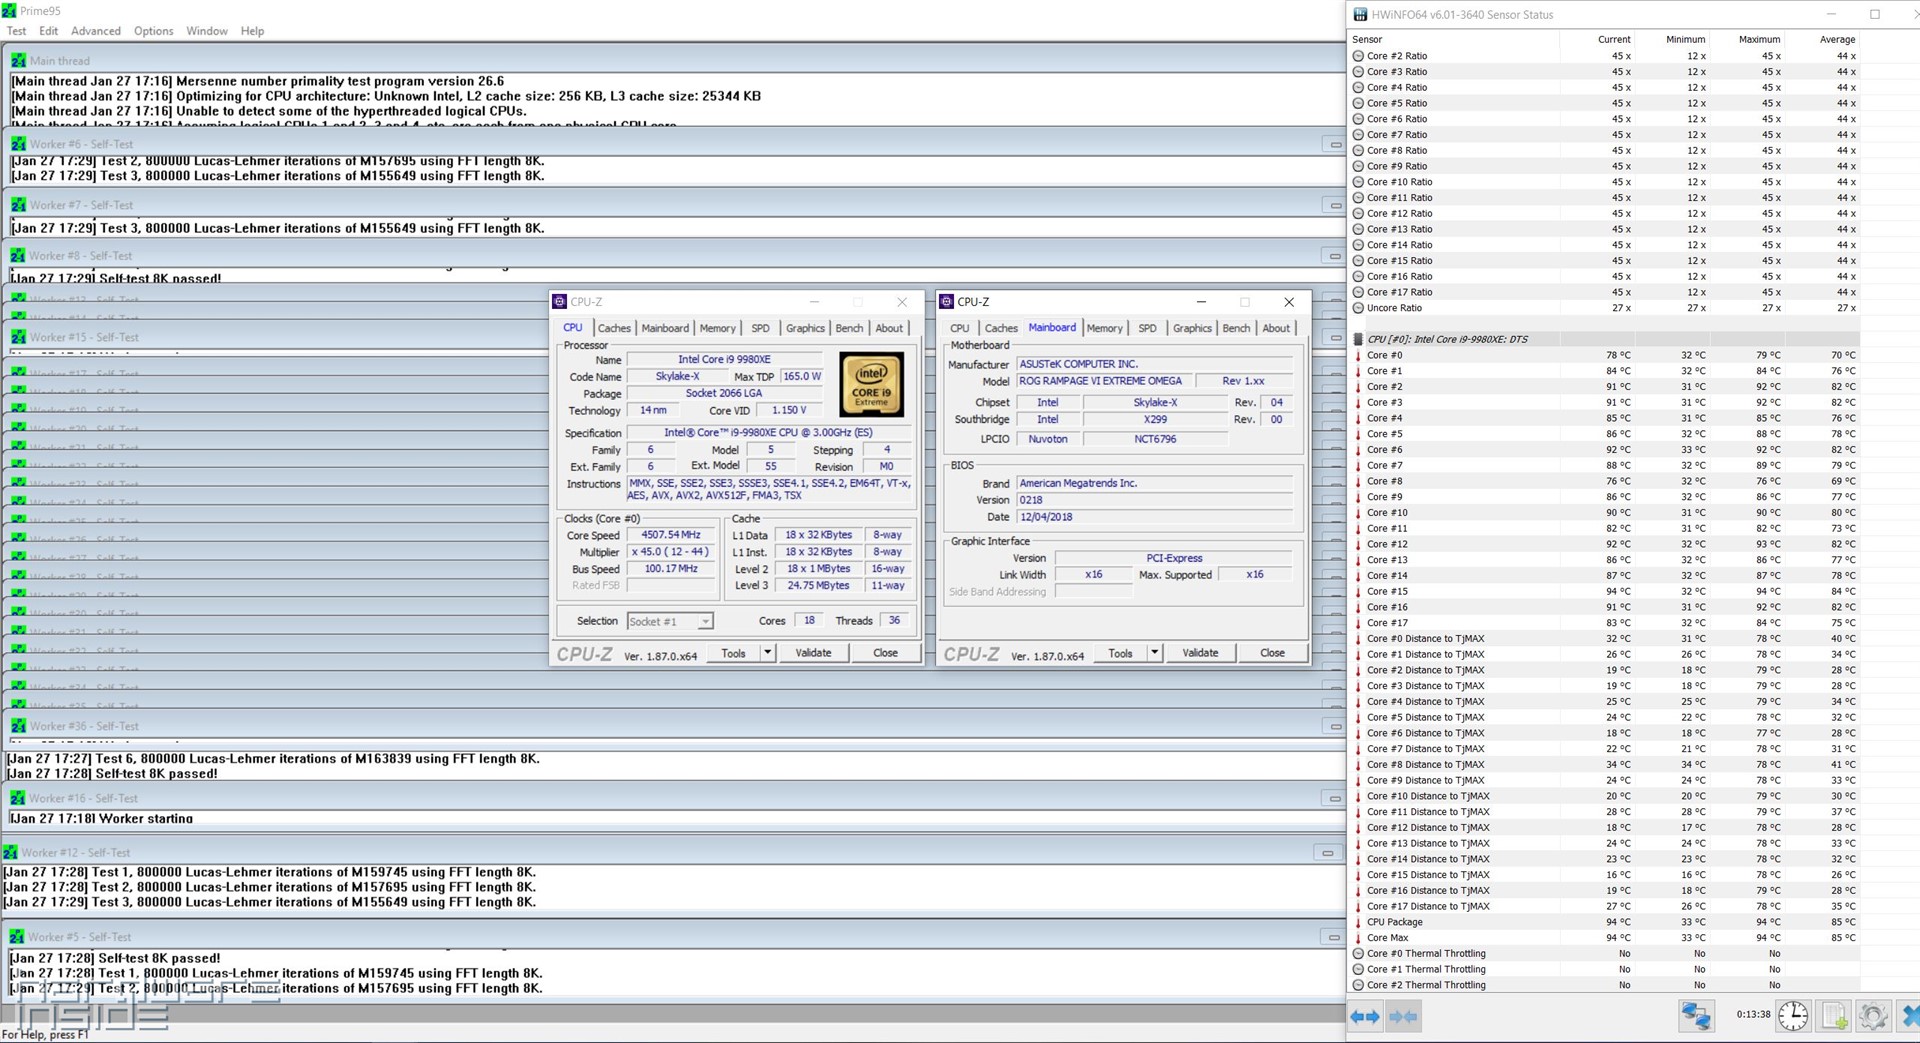Click the Mainboard CPU-Z window title icon
The width and height of the screenshot is (1920, 1043).
pyautogui.click(x=947, y=301)
